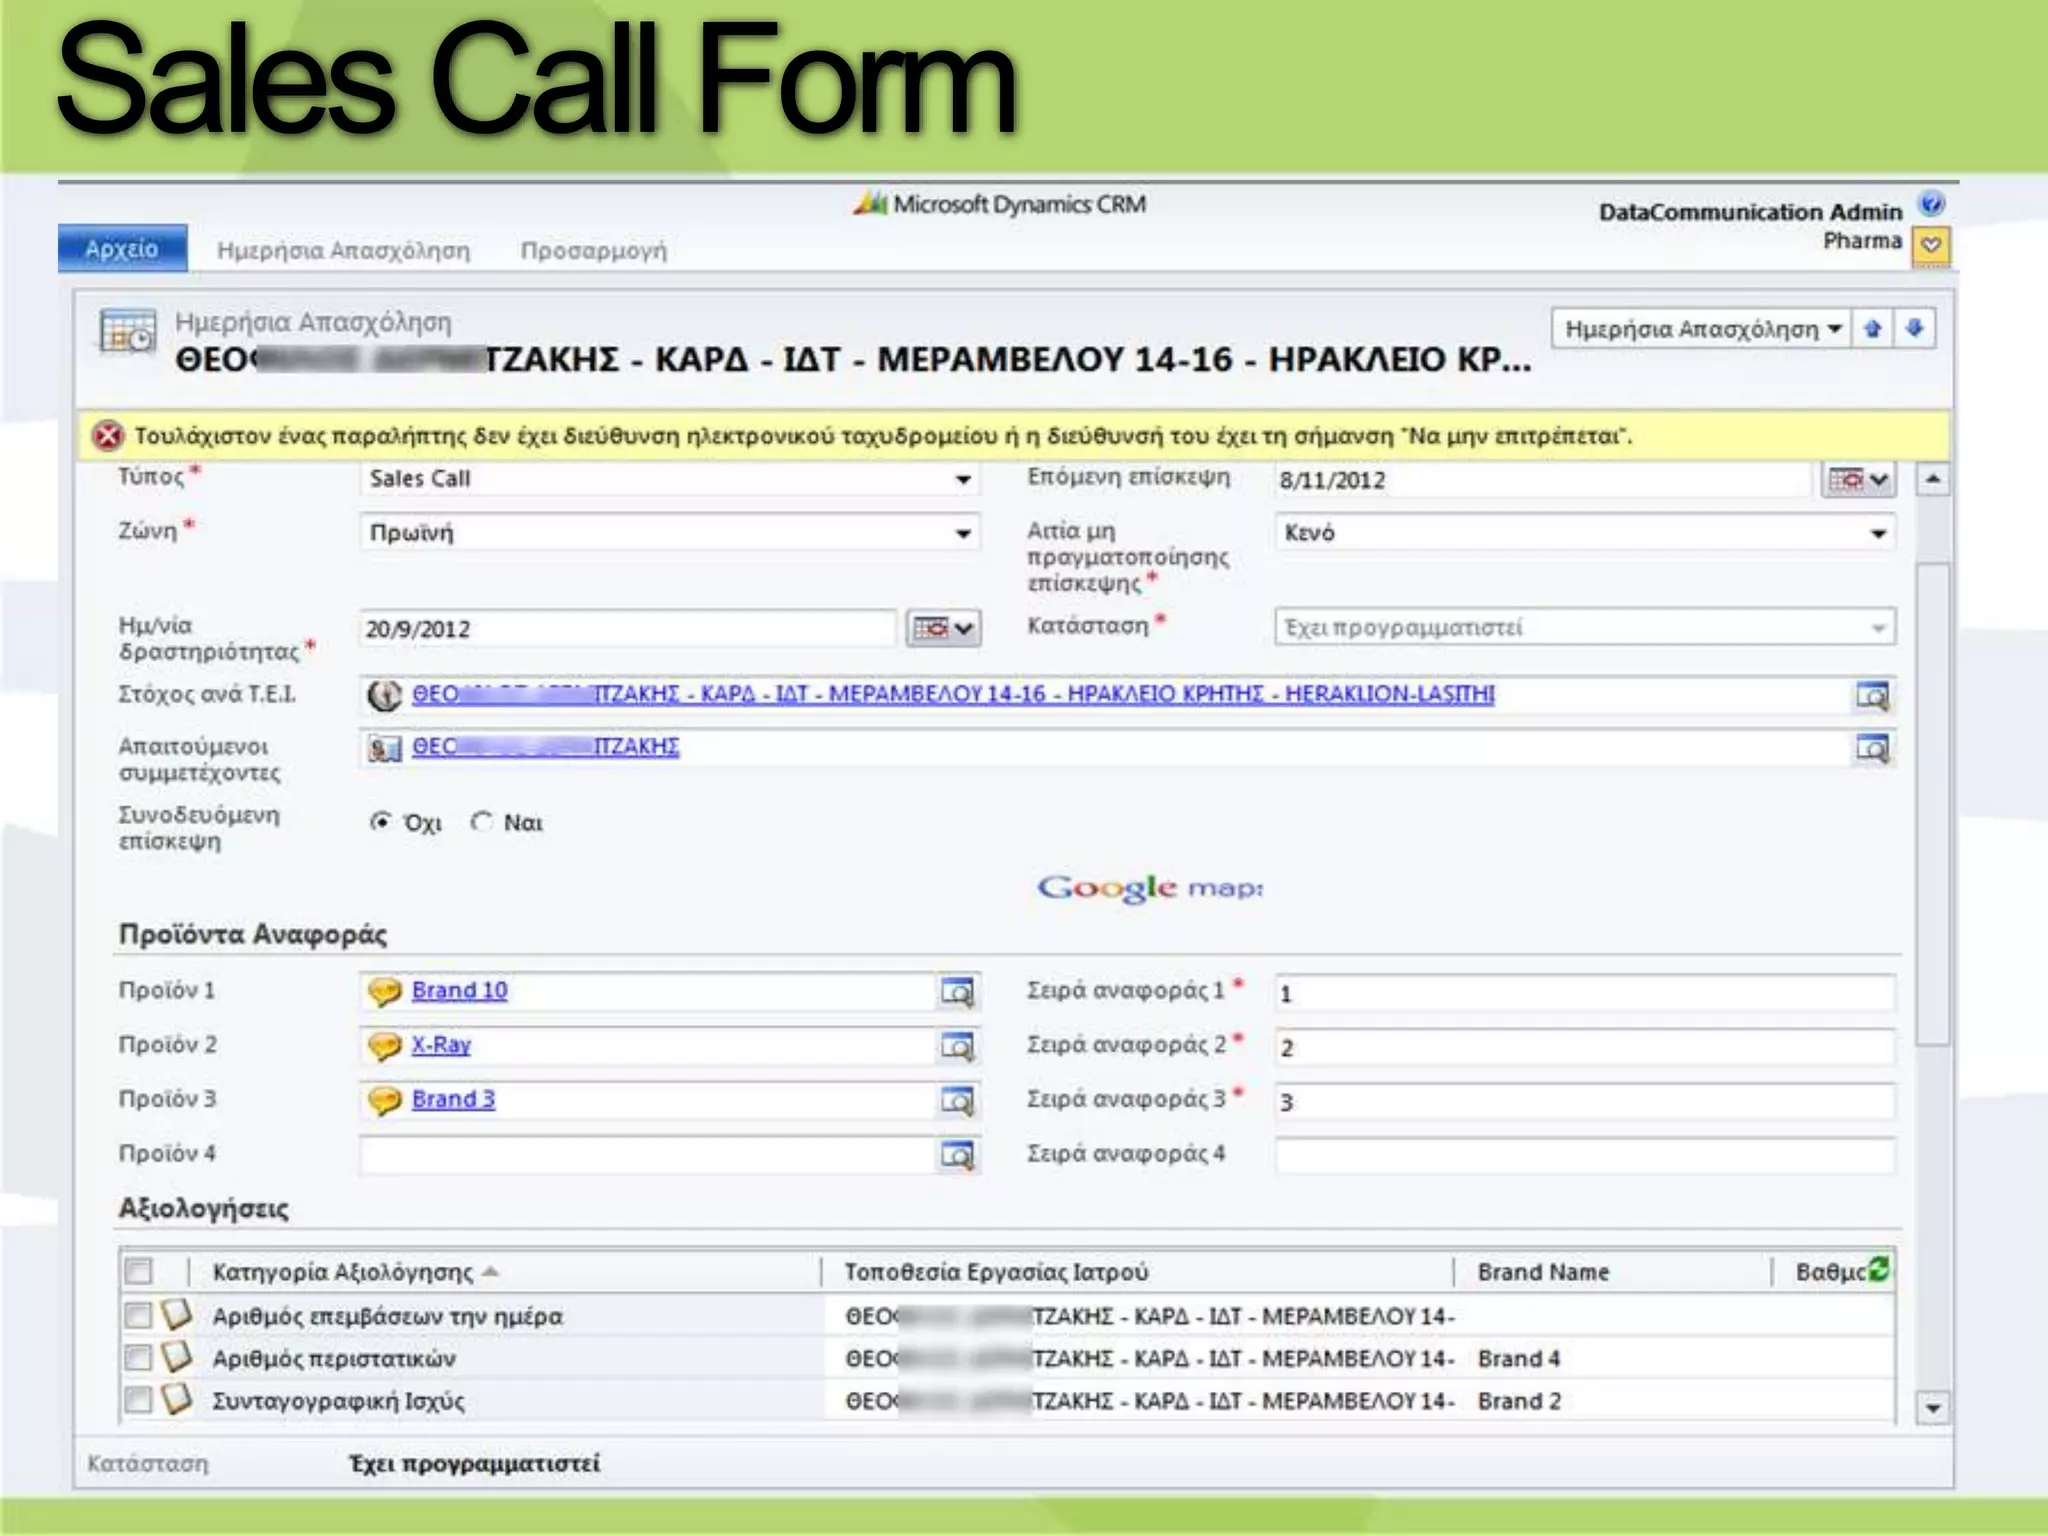Check the Αριθμός περιστατικών row checkbox
The height and width of the screenshot is (1536, 2048).
[x=138, y=1358]
